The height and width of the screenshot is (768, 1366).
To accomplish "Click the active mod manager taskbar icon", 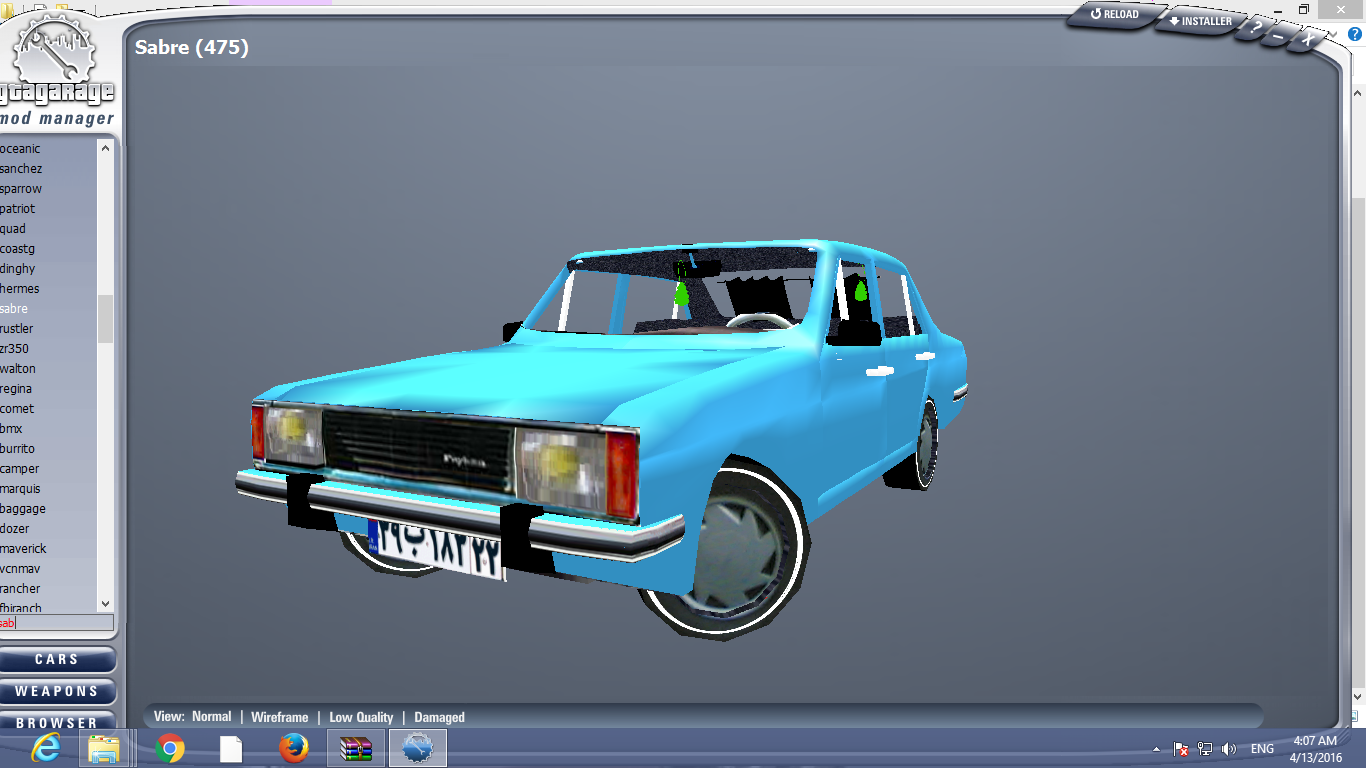I will pyautogui.click(x=417, y=748).
